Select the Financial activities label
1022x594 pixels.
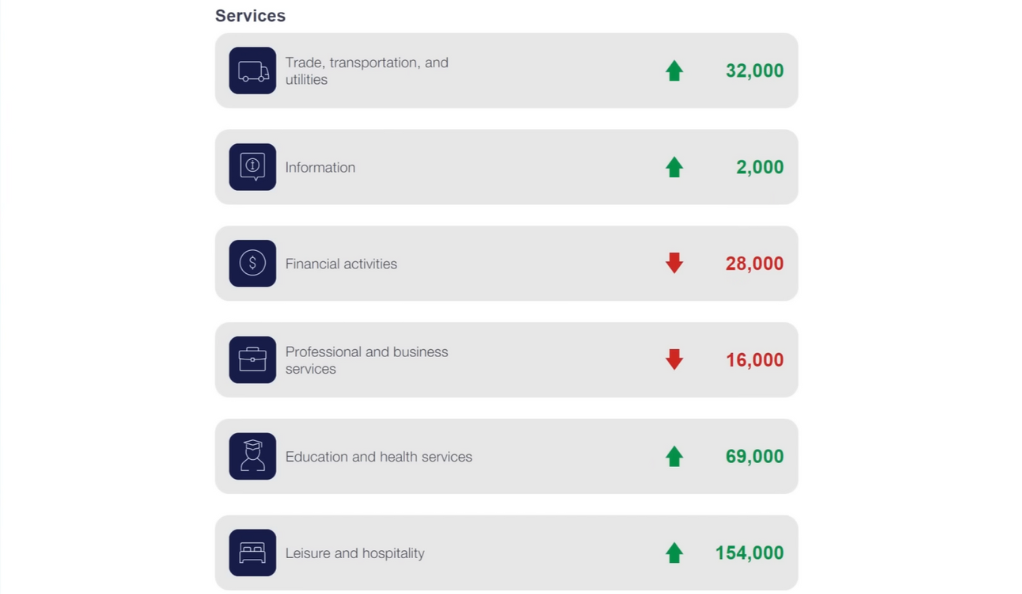[x=341, y=263]
